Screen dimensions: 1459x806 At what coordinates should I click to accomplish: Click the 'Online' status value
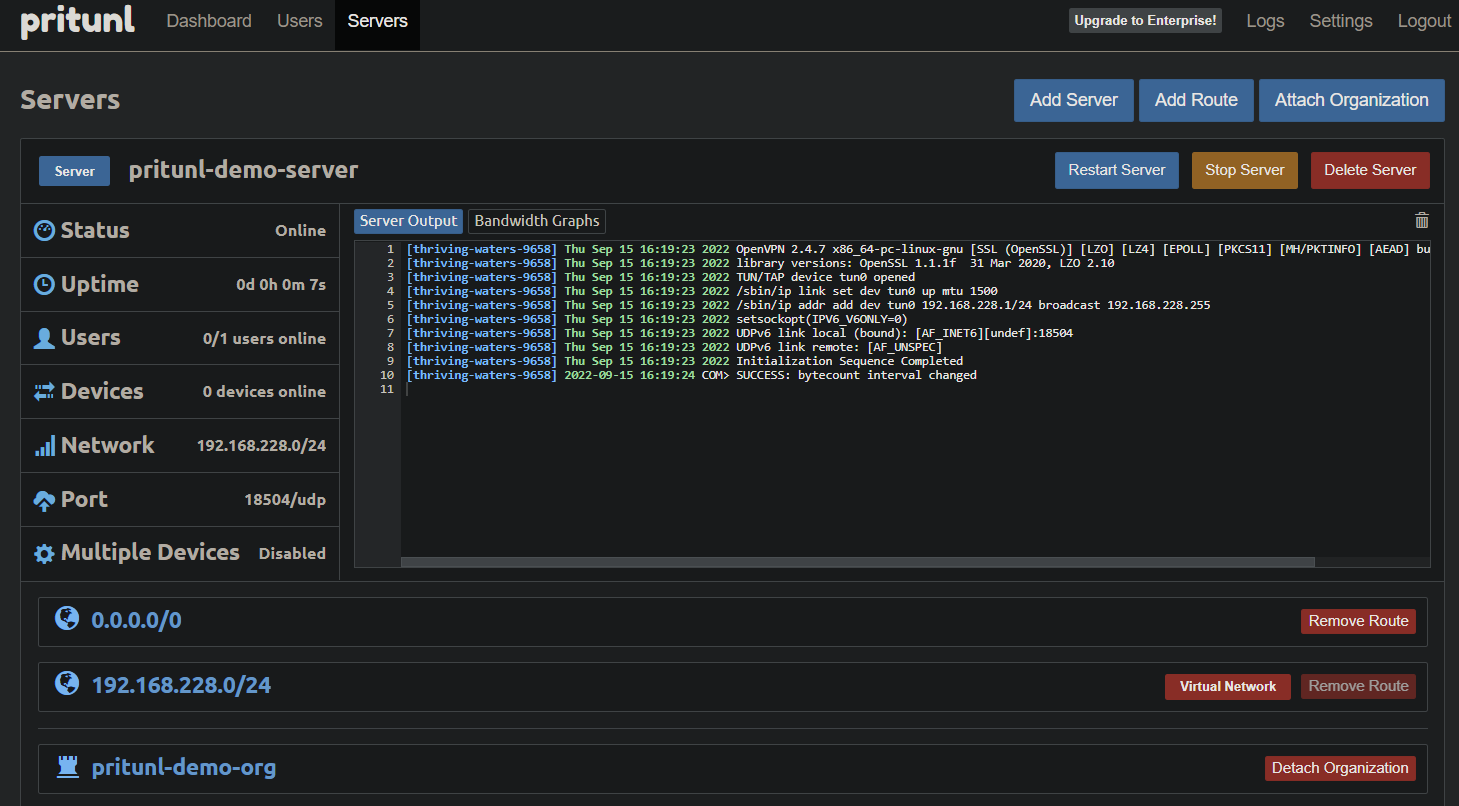click(300, 231)
